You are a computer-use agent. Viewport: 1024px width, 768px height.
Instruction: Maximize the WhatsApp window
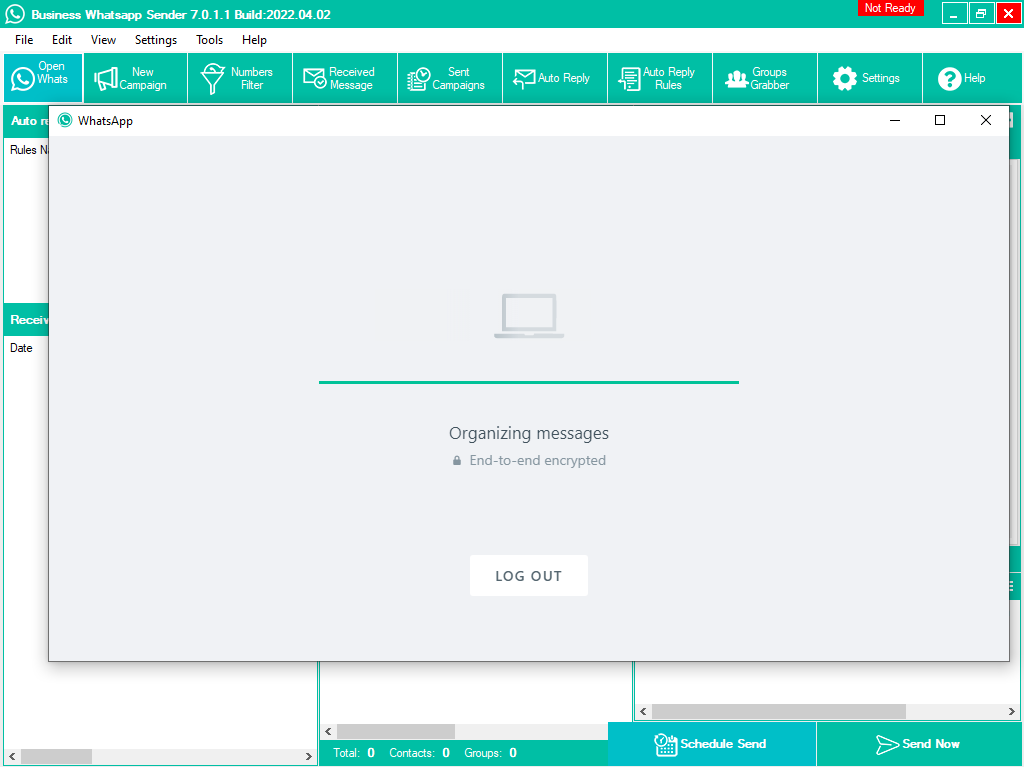940,120
